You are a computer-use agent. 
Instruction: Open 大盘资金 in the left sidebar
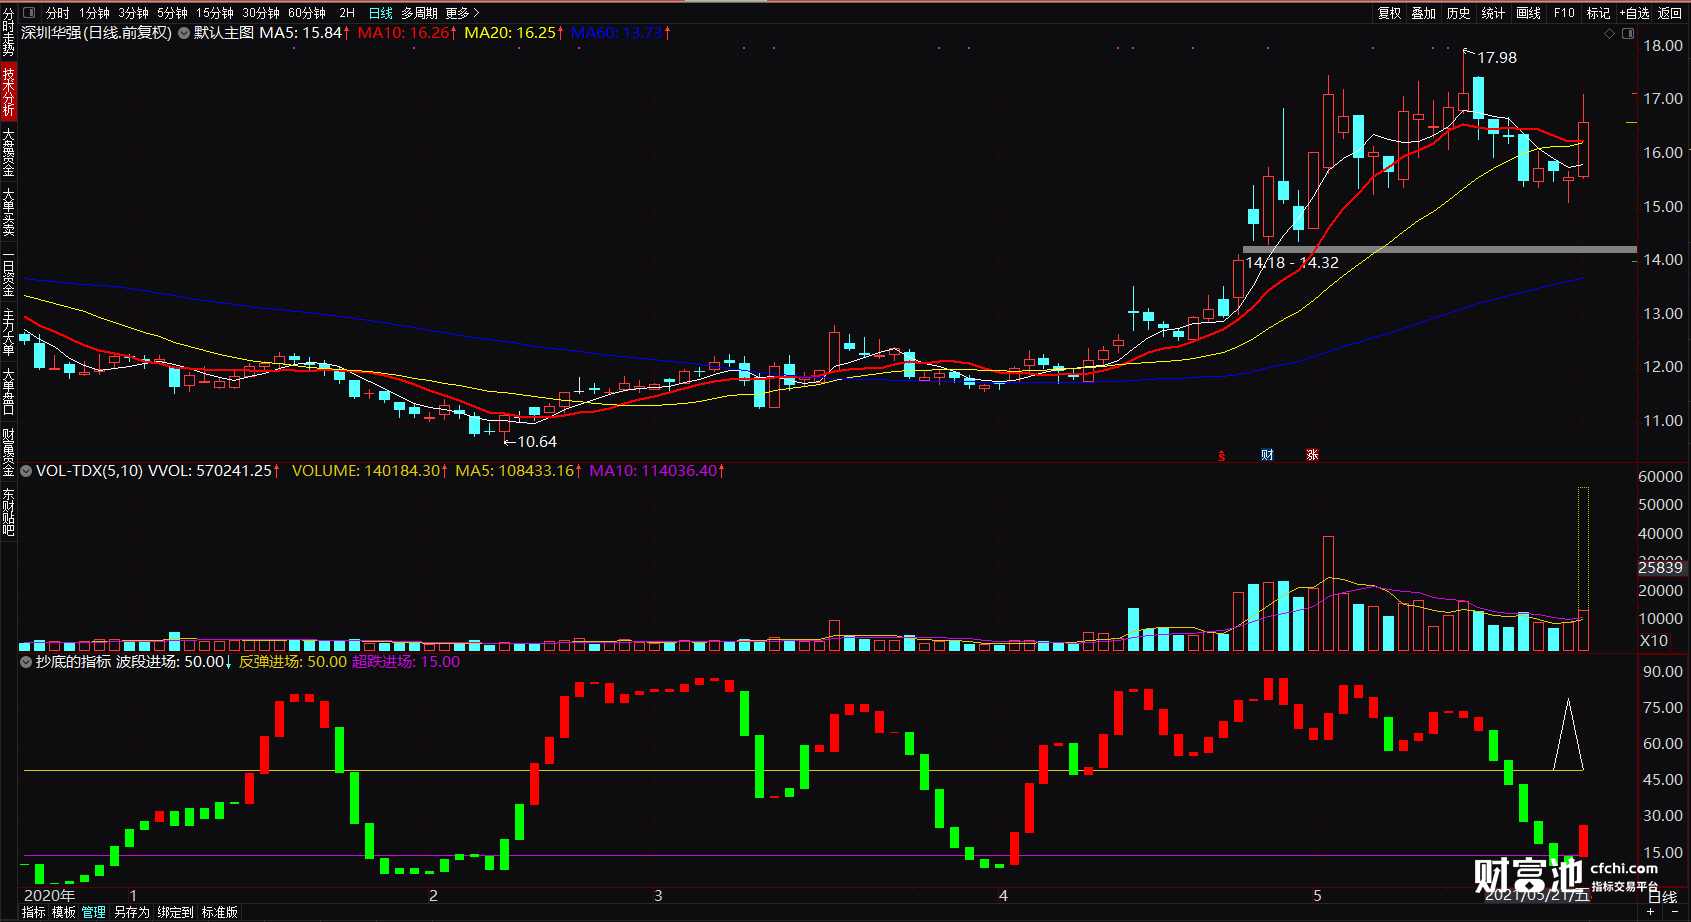coord(8,152)
